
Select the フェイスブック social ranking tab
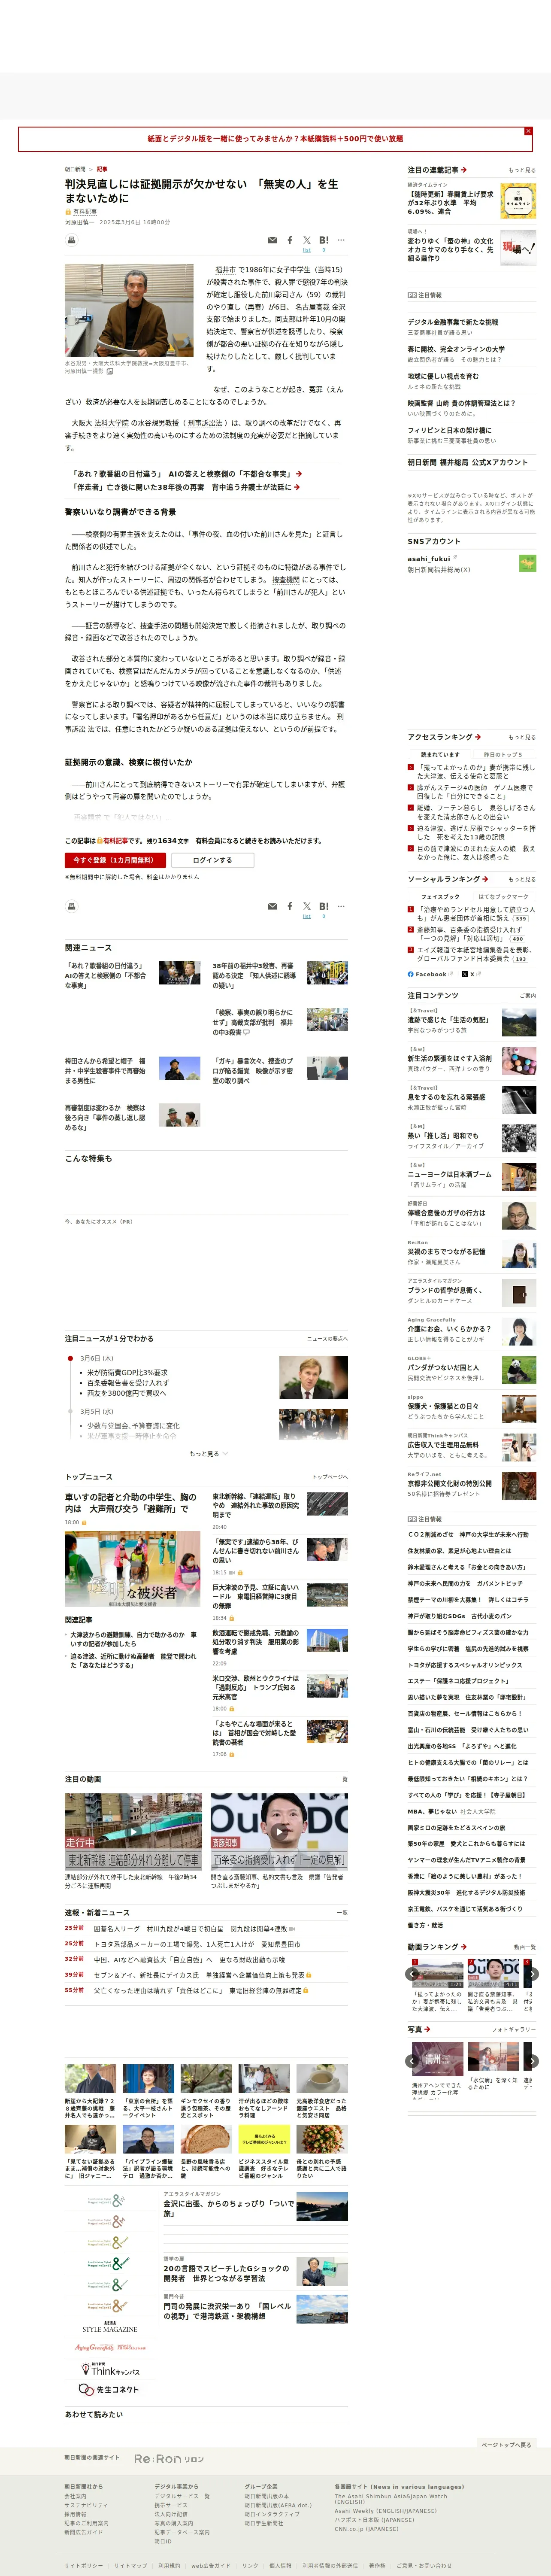tap(441, 897)
